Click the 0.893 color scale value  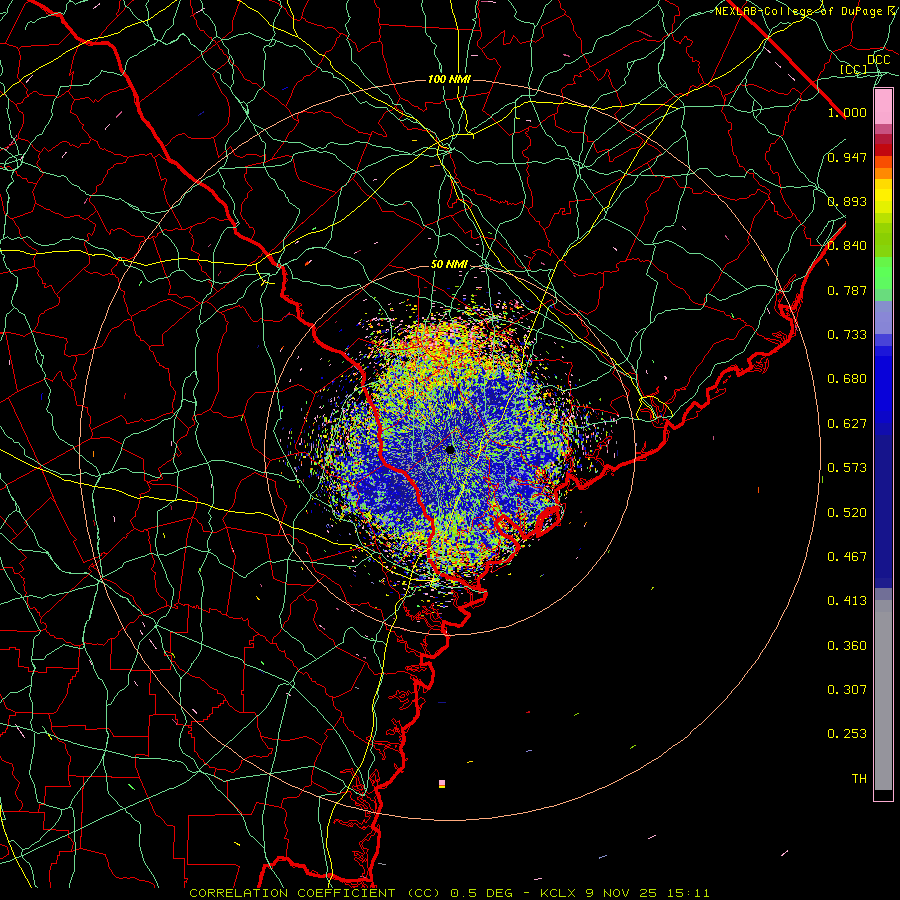(x=847, y=201)
